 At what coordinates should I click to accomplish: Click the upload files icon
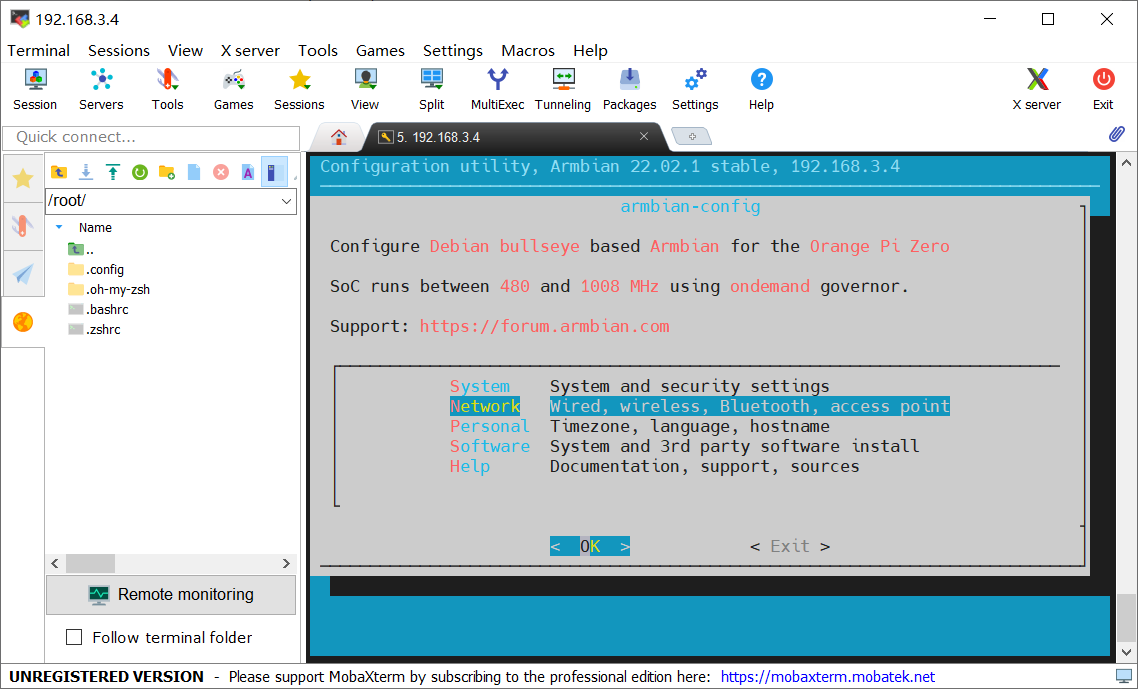coord(112,172)
